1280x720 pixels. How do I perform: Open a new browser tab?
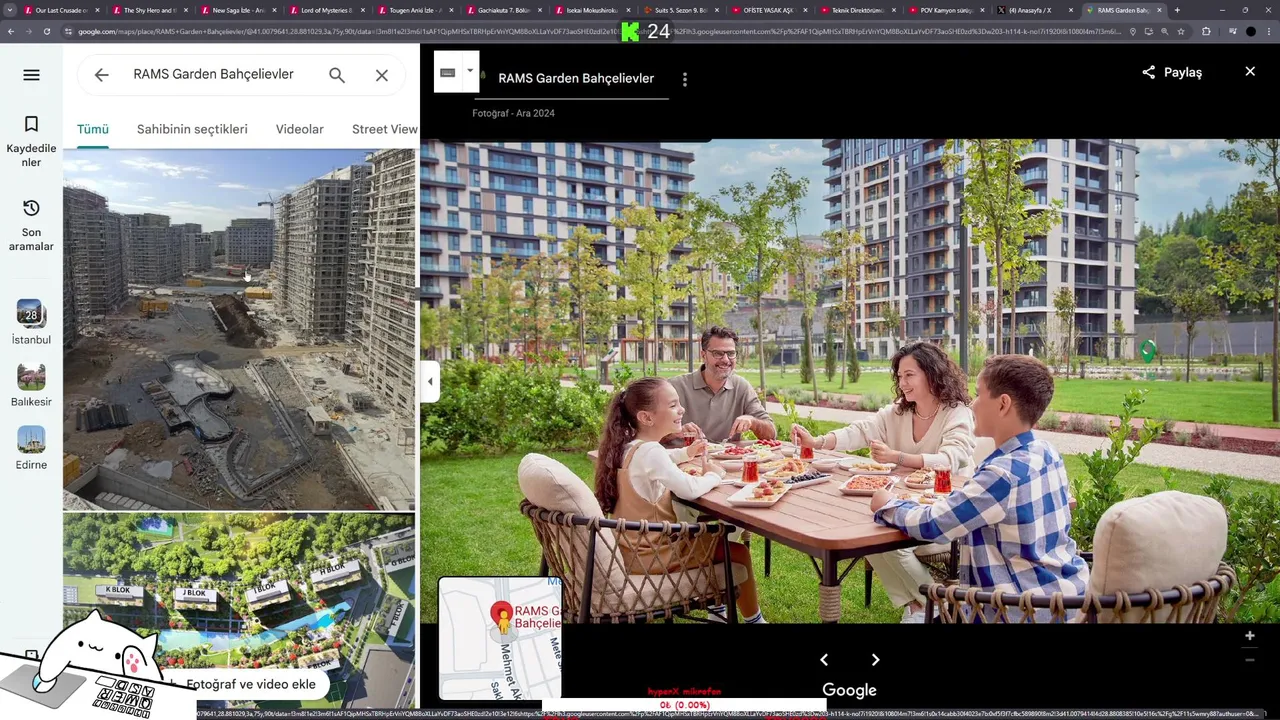point(1177,10)
